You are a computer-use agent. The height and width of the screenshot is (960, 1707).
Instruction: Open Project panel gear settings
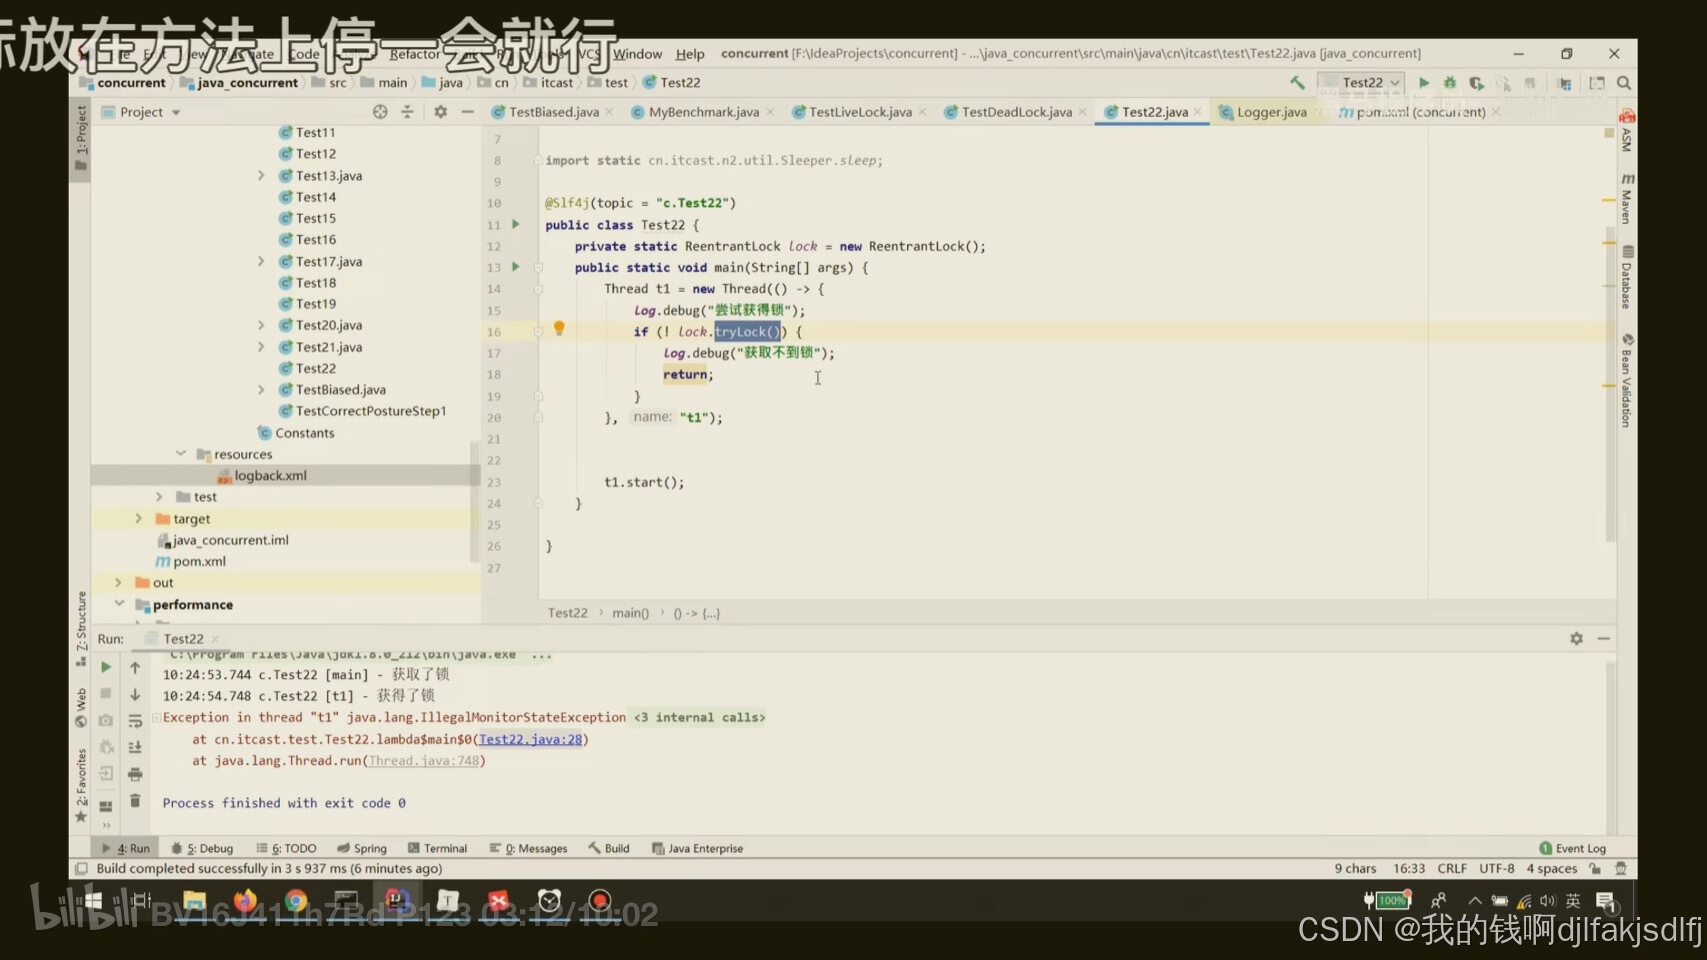click(x=440, y=112)
